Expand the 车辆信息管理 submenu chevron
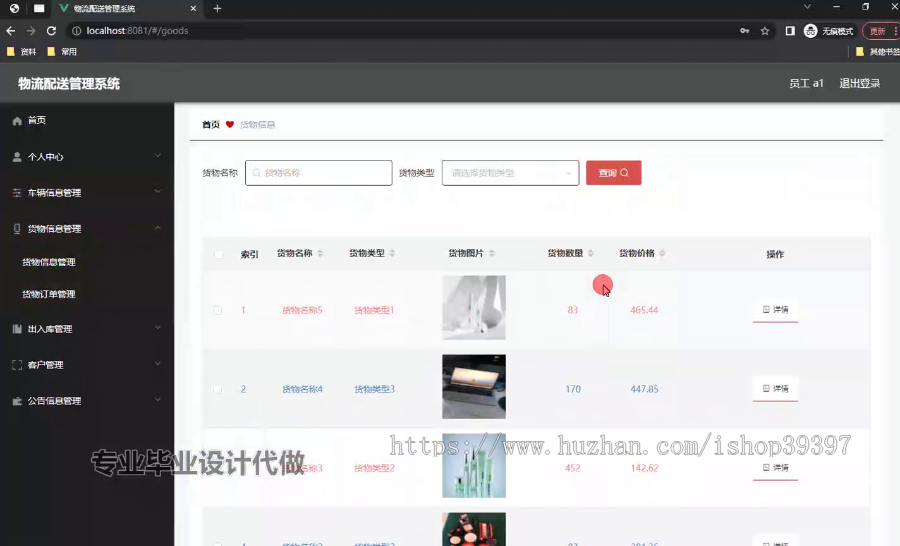 click(157, 192)
